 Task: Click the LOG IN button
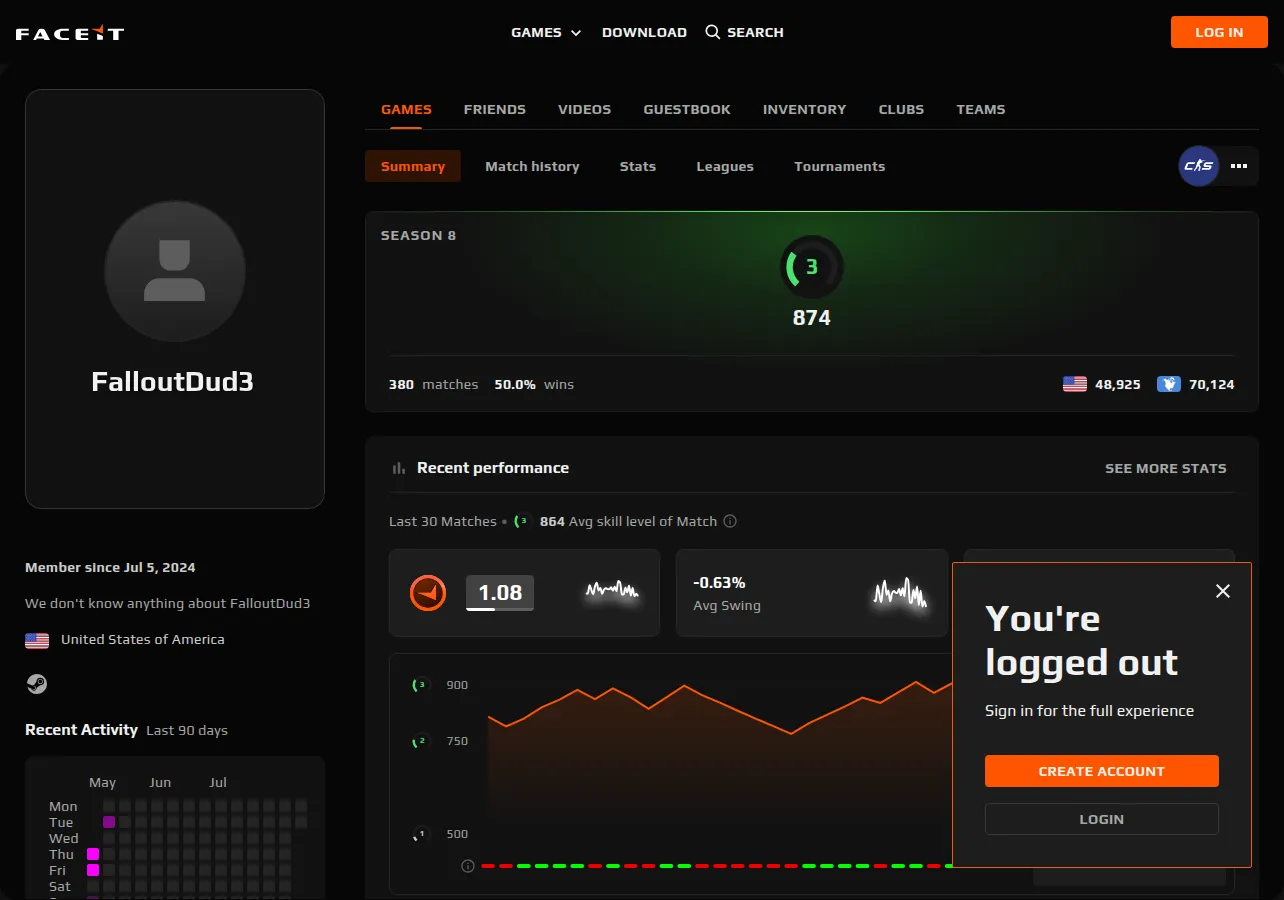[1219, 32]
